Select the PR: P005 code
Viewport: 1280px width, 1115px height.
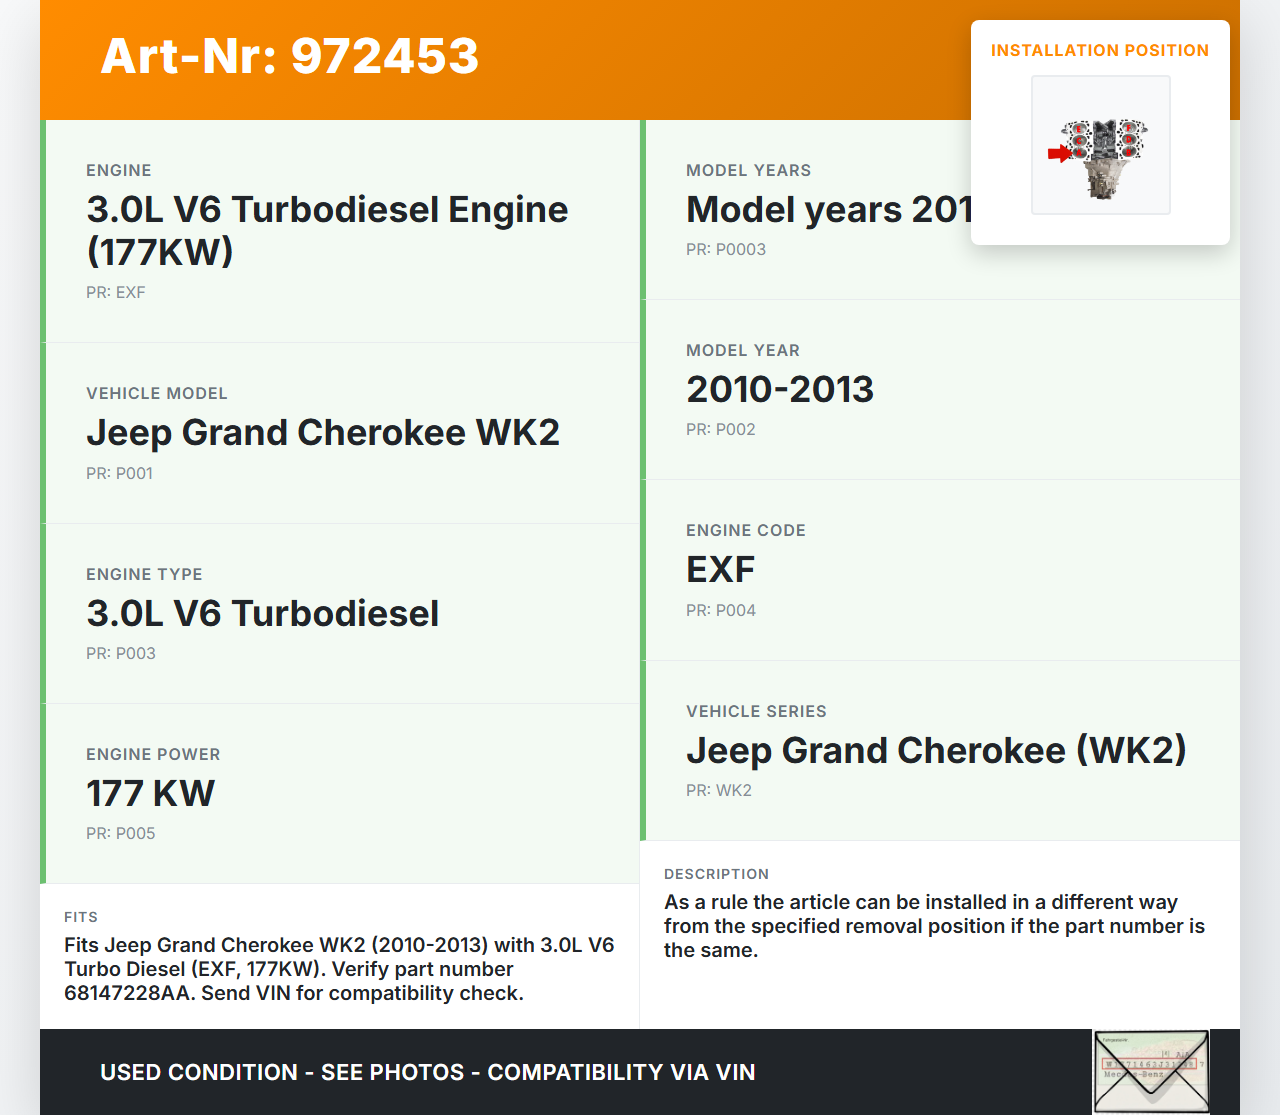(120, 833)
